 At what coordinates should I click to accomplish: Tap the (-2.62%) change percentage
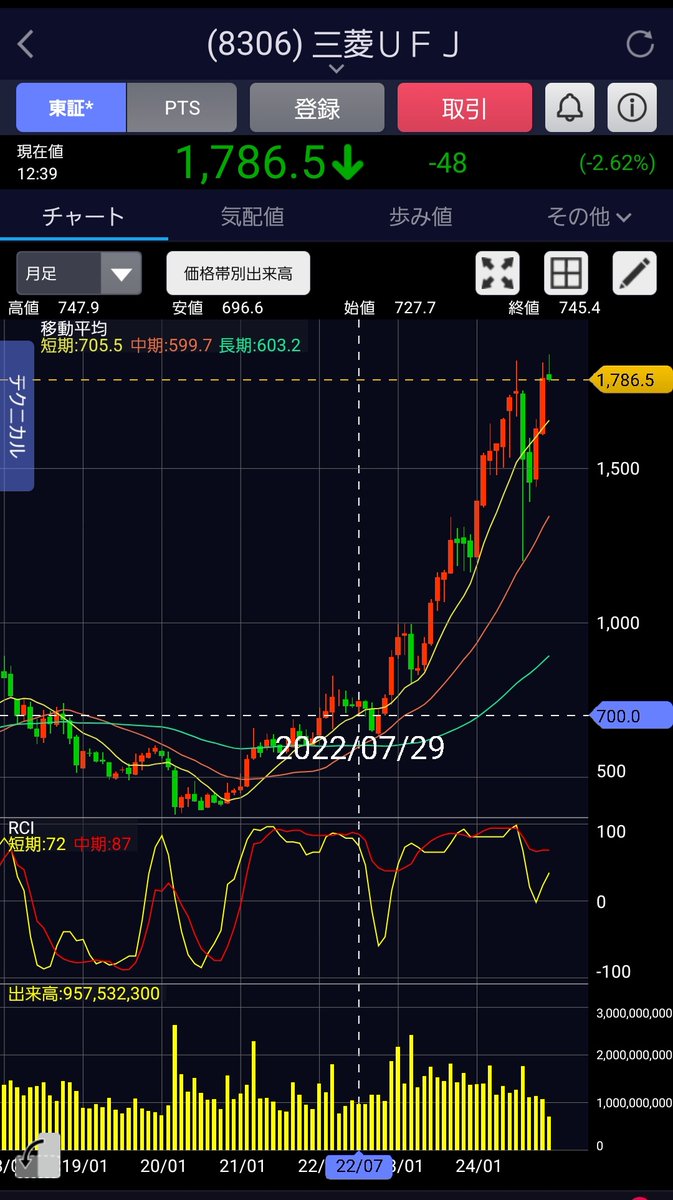[617, 163]
